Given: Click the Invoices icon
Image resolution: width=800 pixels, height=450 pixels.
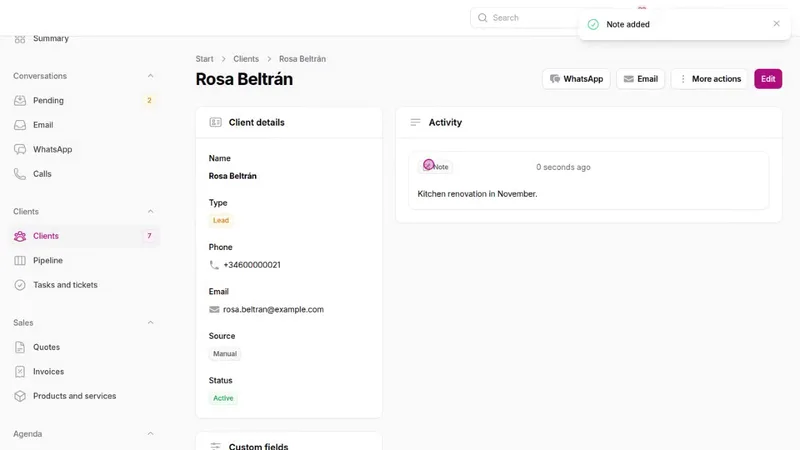Looking at the screenshot, I should [x=20, y=372].
